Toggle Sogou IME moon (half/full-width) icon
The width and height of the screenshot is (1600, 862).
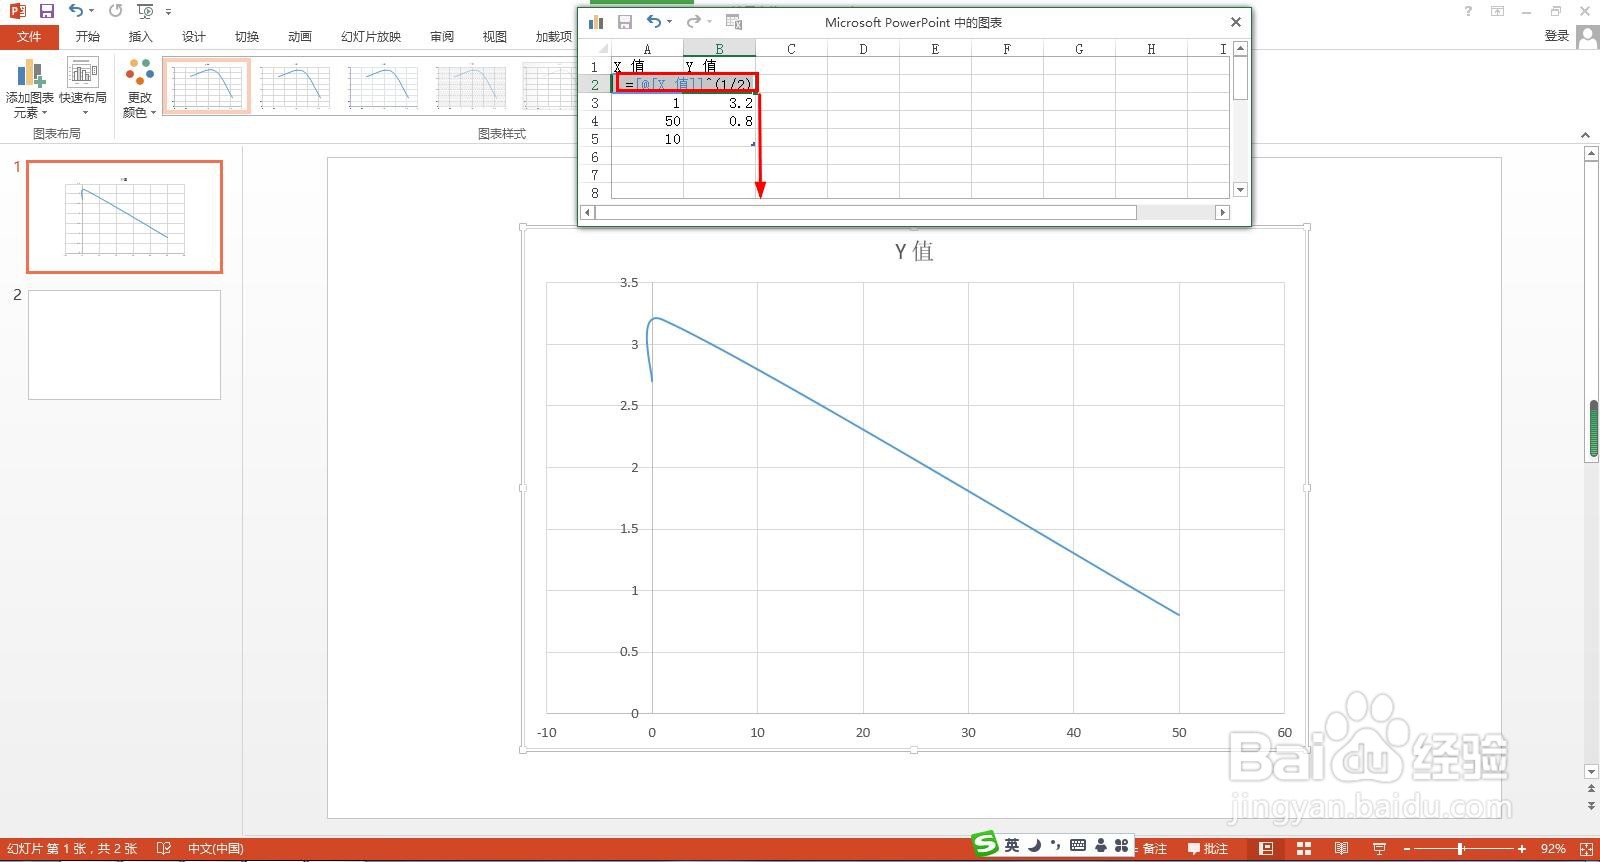1034,846
